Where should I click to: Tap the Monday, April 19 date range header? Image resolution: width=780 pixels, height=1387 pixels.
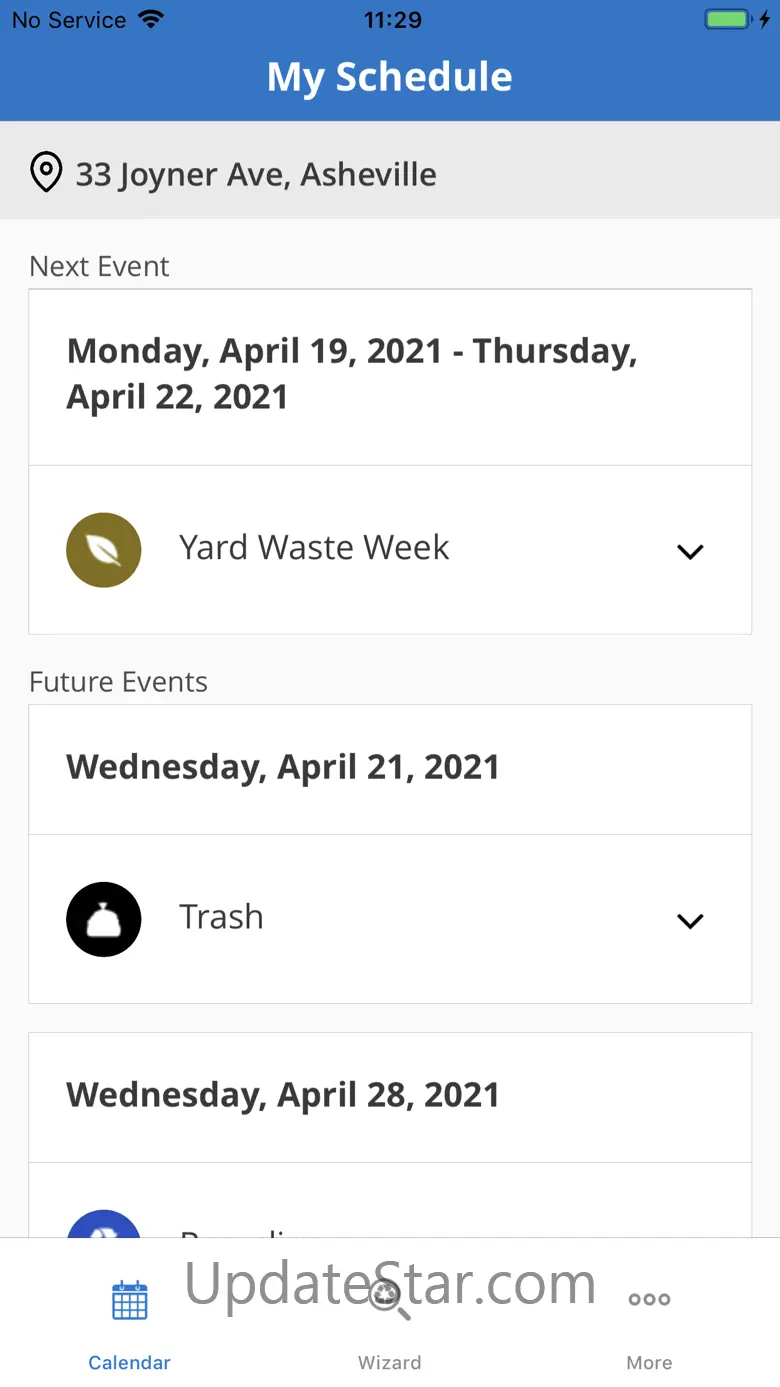tap(352, 374)
